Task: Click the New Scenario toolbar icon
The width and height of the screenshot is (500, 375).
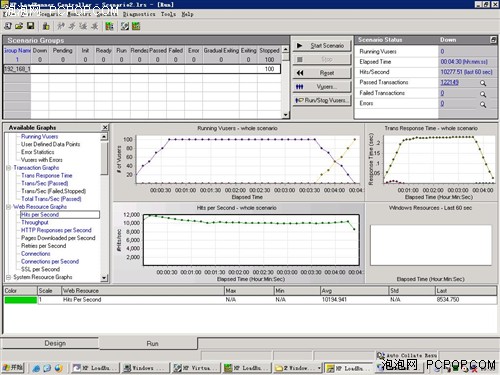Action: click(8, 26)
